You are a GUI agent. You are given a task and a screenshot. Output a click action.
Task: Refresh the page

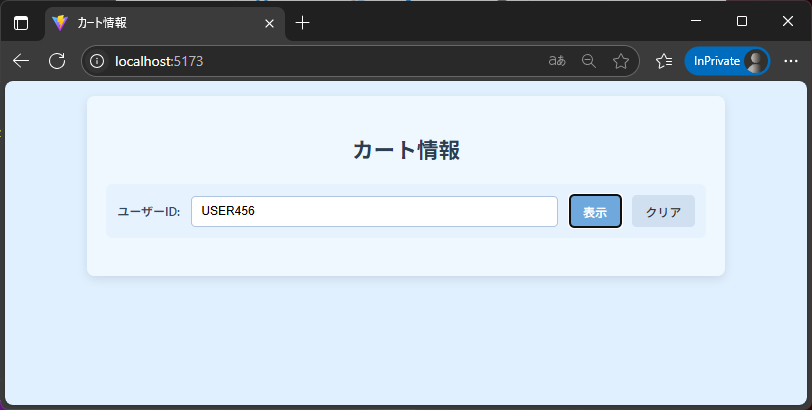coord(57,61)
